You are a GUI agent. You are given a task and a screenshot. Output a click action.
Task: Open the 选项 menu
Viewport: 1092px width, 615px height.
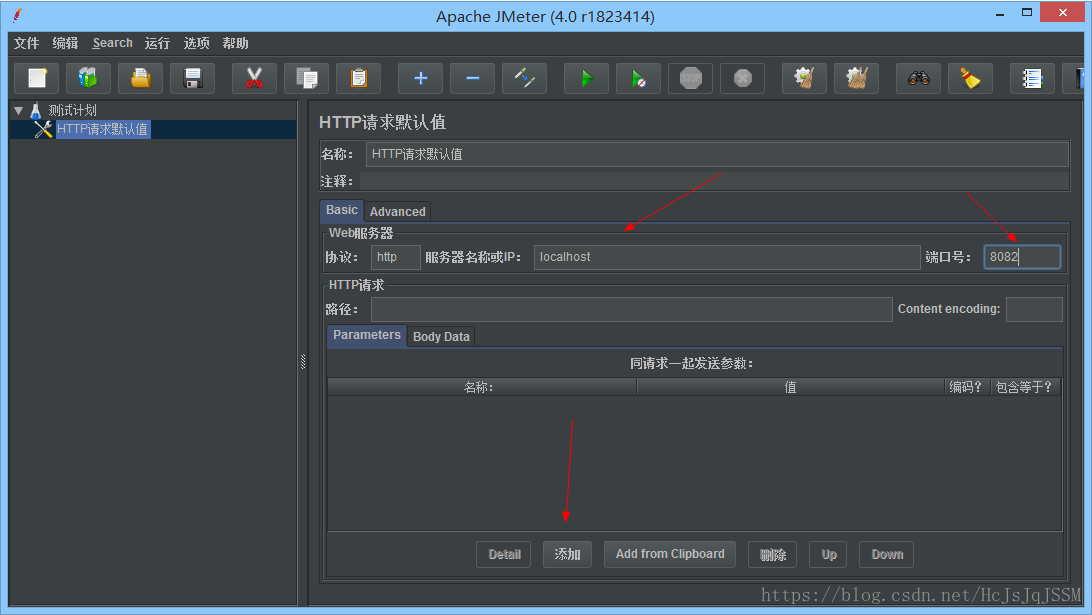pyautogui.click(x=196, y=43)
